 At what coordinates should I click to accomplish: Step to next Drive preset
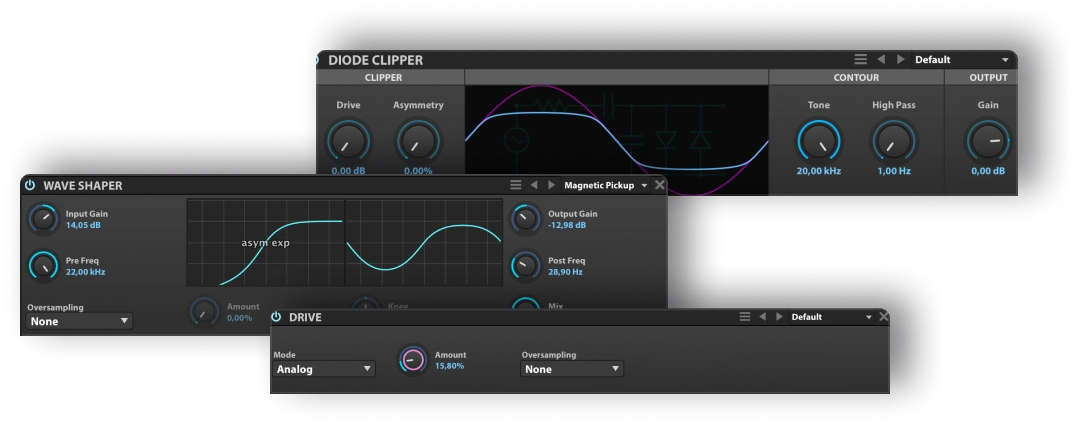[777, 317]
